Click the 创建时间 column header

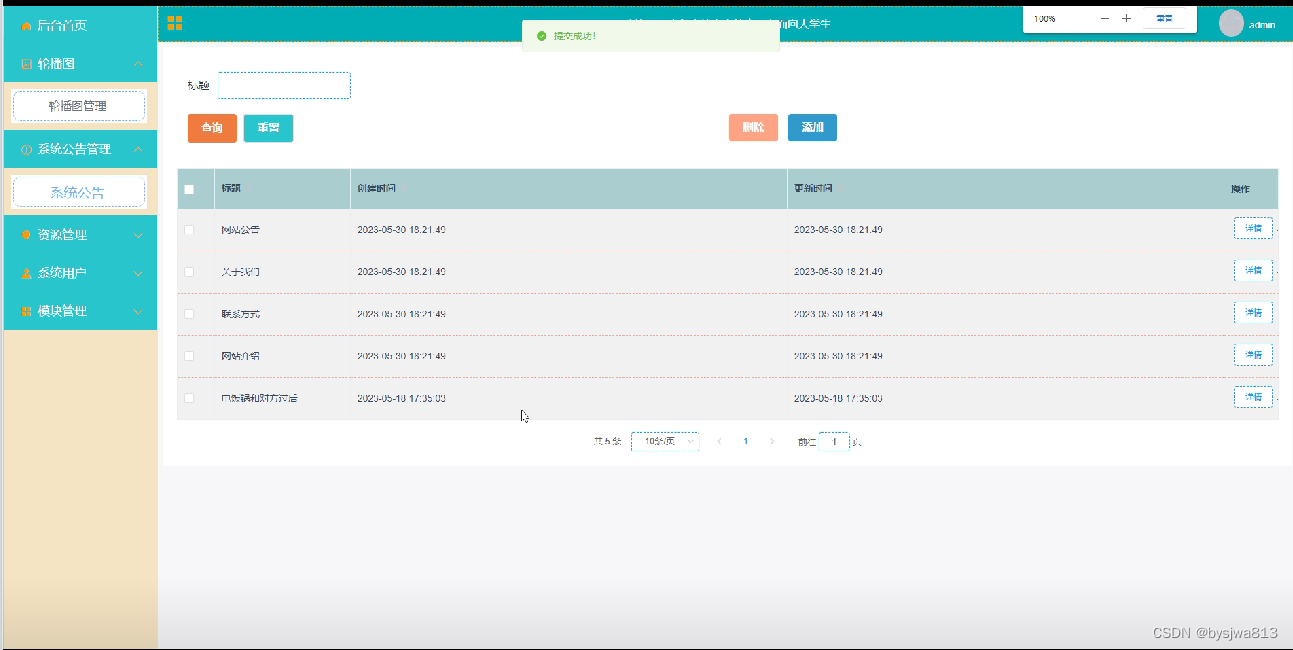(376, 189)
